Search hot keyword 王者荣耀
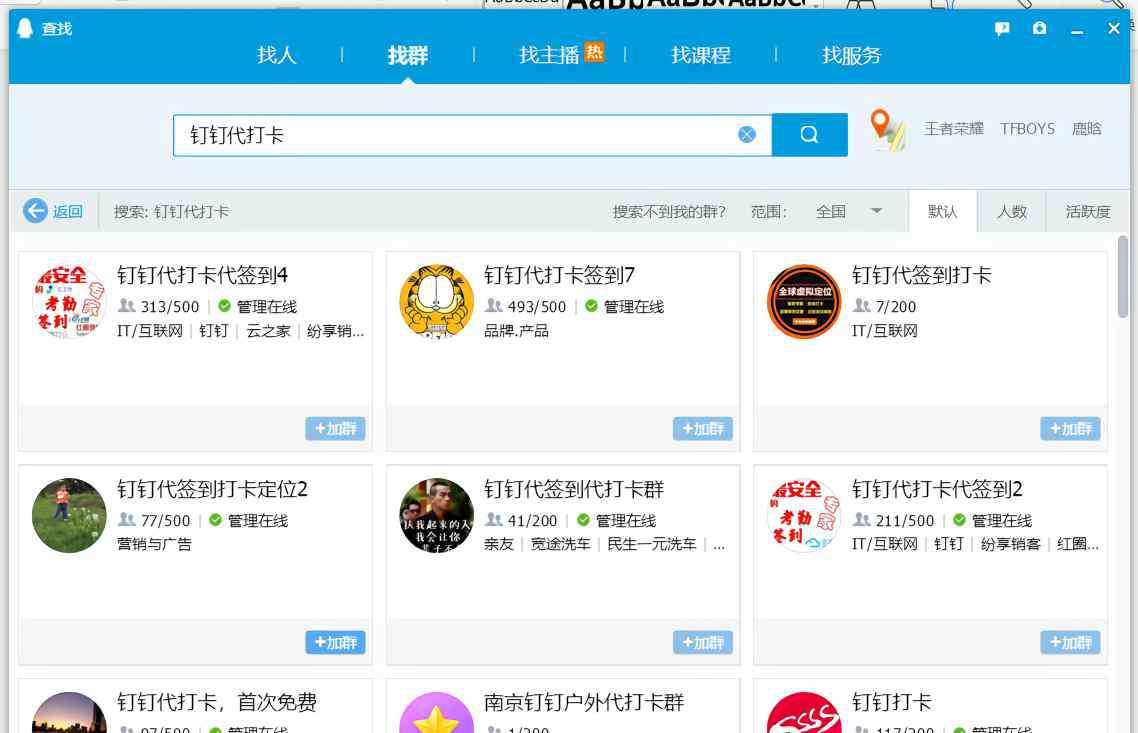This screenshot has height=733, width=1138. tap(954, 128)
